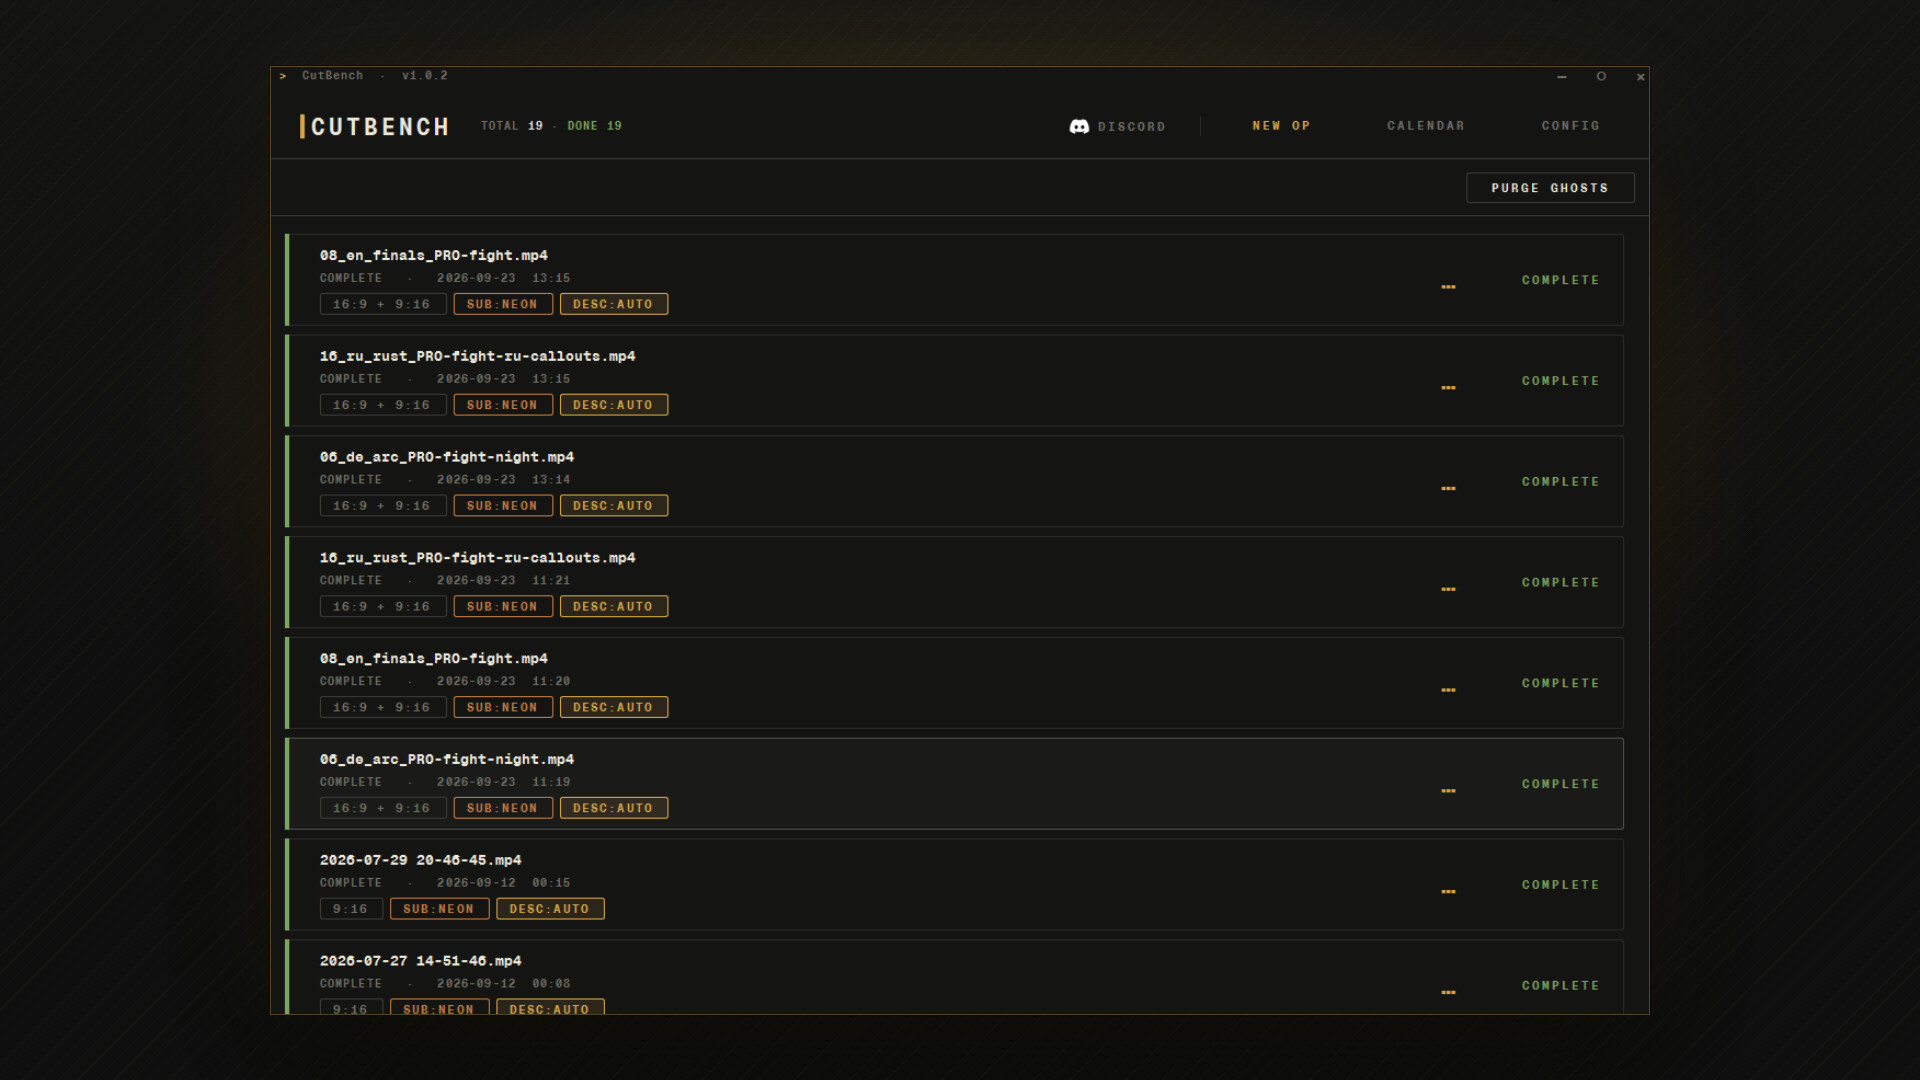Select 16_ru_rust_PRO-fight-ru-callouts.mp4 dated 11:21

tap(477, 558)
